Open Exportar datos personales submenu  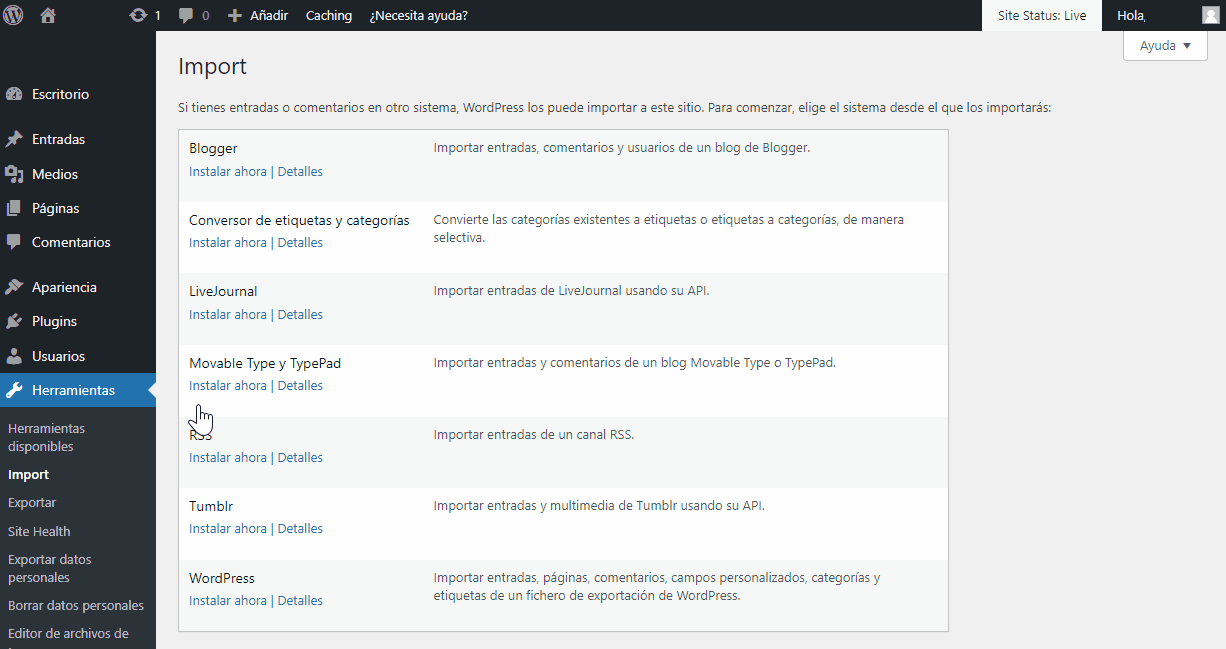coord(49,568)
